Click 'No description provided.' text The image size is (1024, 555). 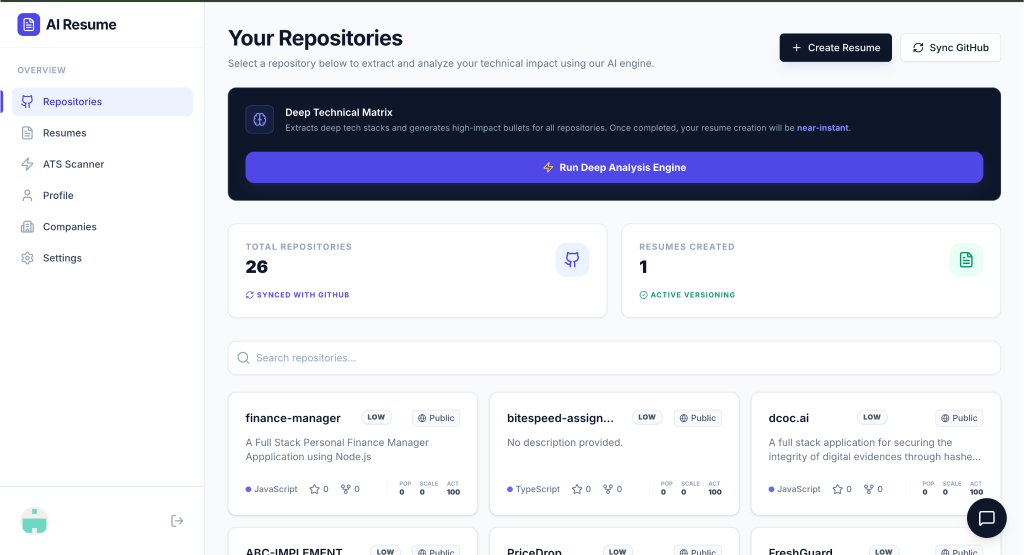tap(565, 443)
